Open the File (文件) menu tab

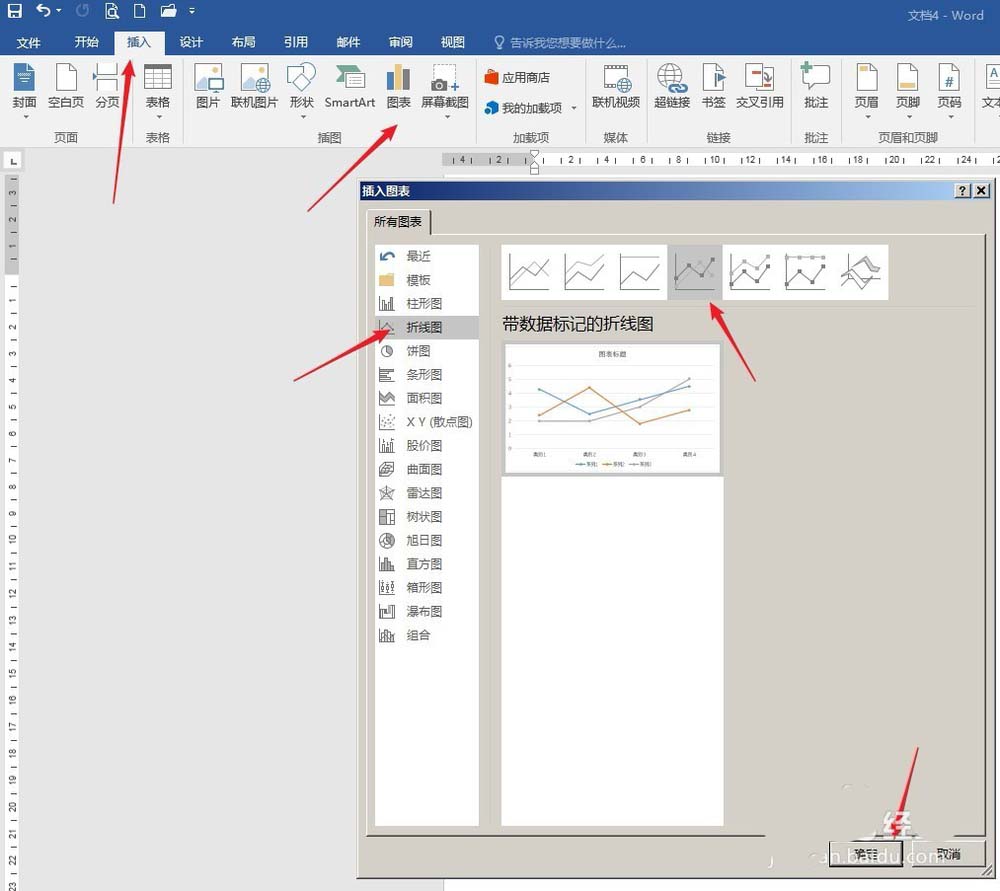point(29,42)
